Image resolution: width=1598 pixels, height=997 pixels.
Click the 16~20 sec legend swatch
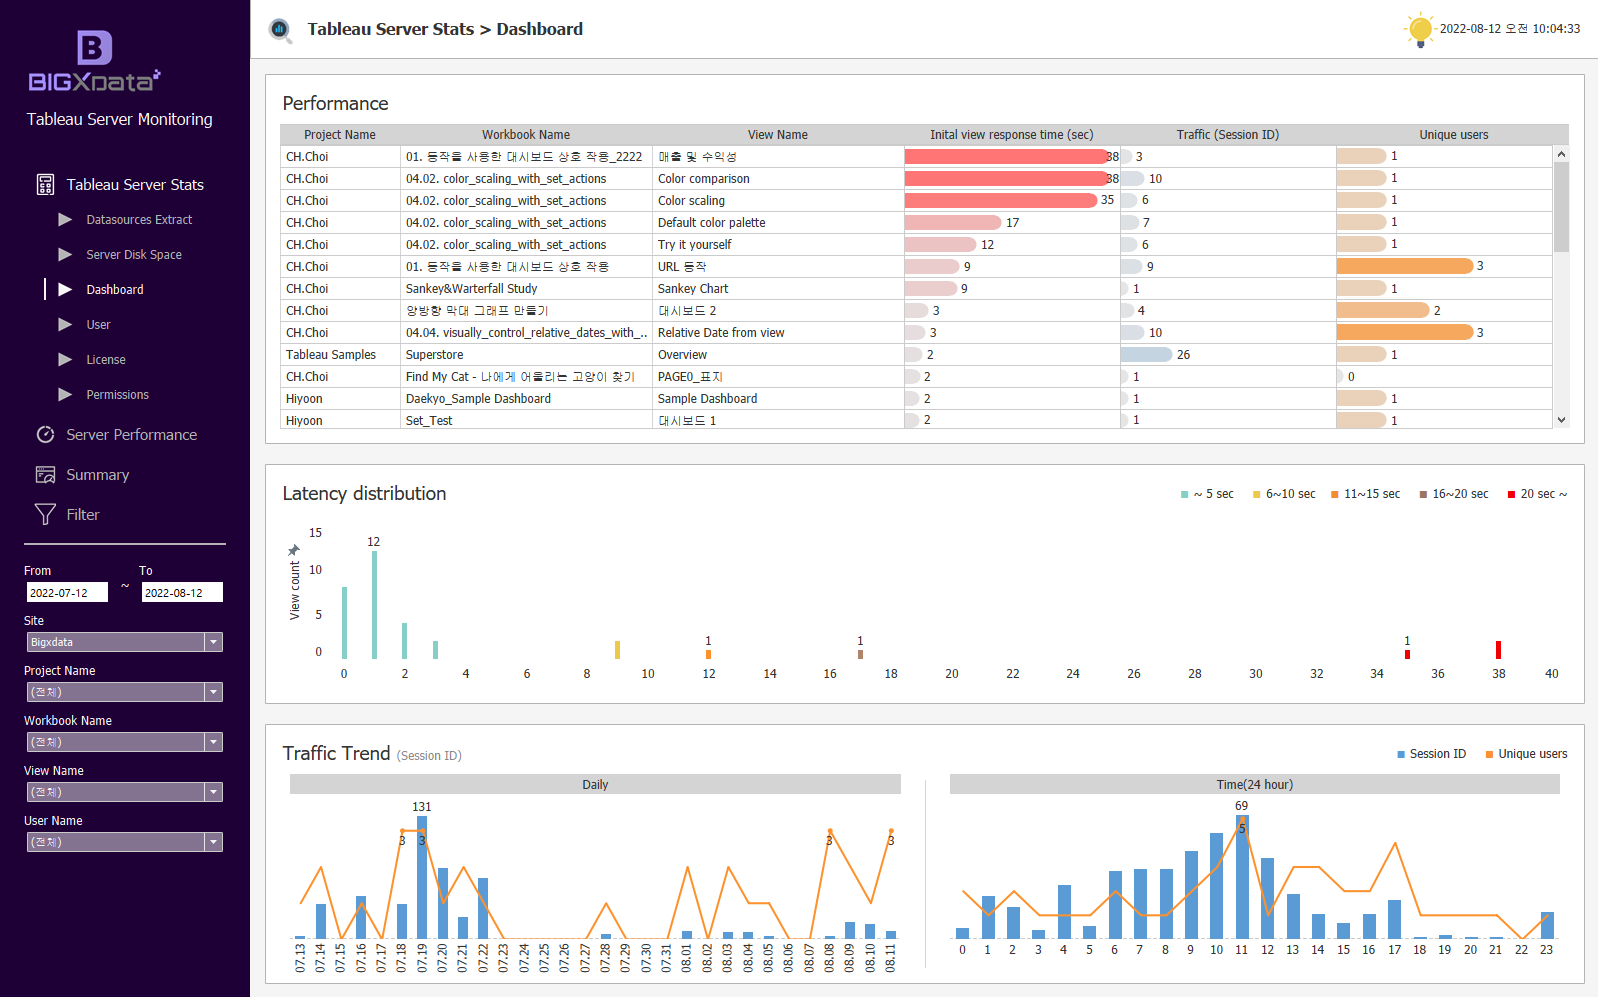(1423, 494)
